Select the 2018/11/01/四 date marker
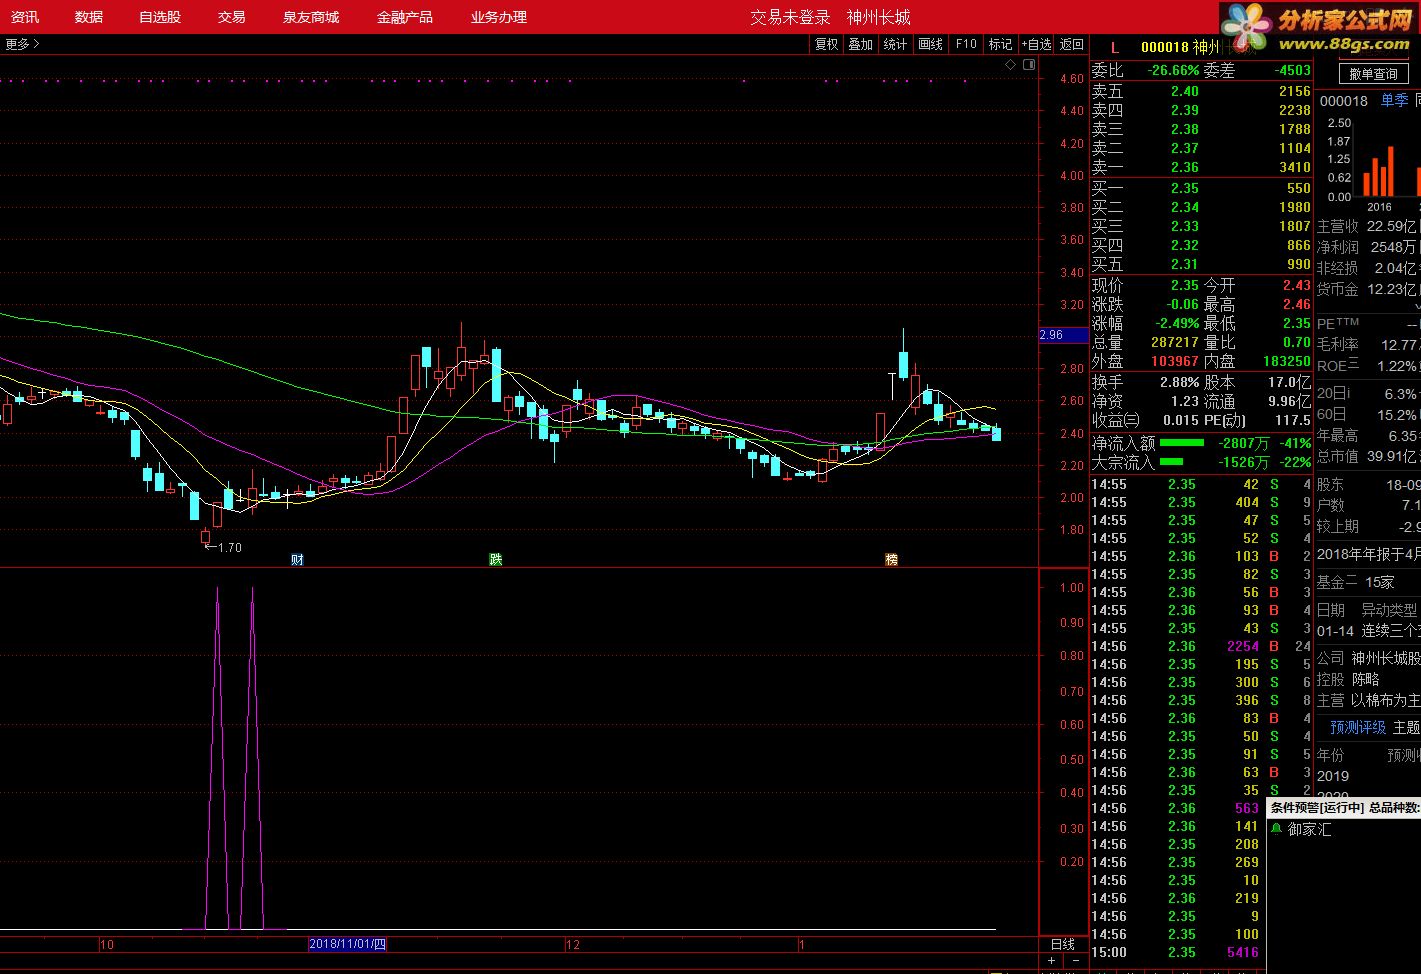This screenshot has width=1421, height=974. 347,944
